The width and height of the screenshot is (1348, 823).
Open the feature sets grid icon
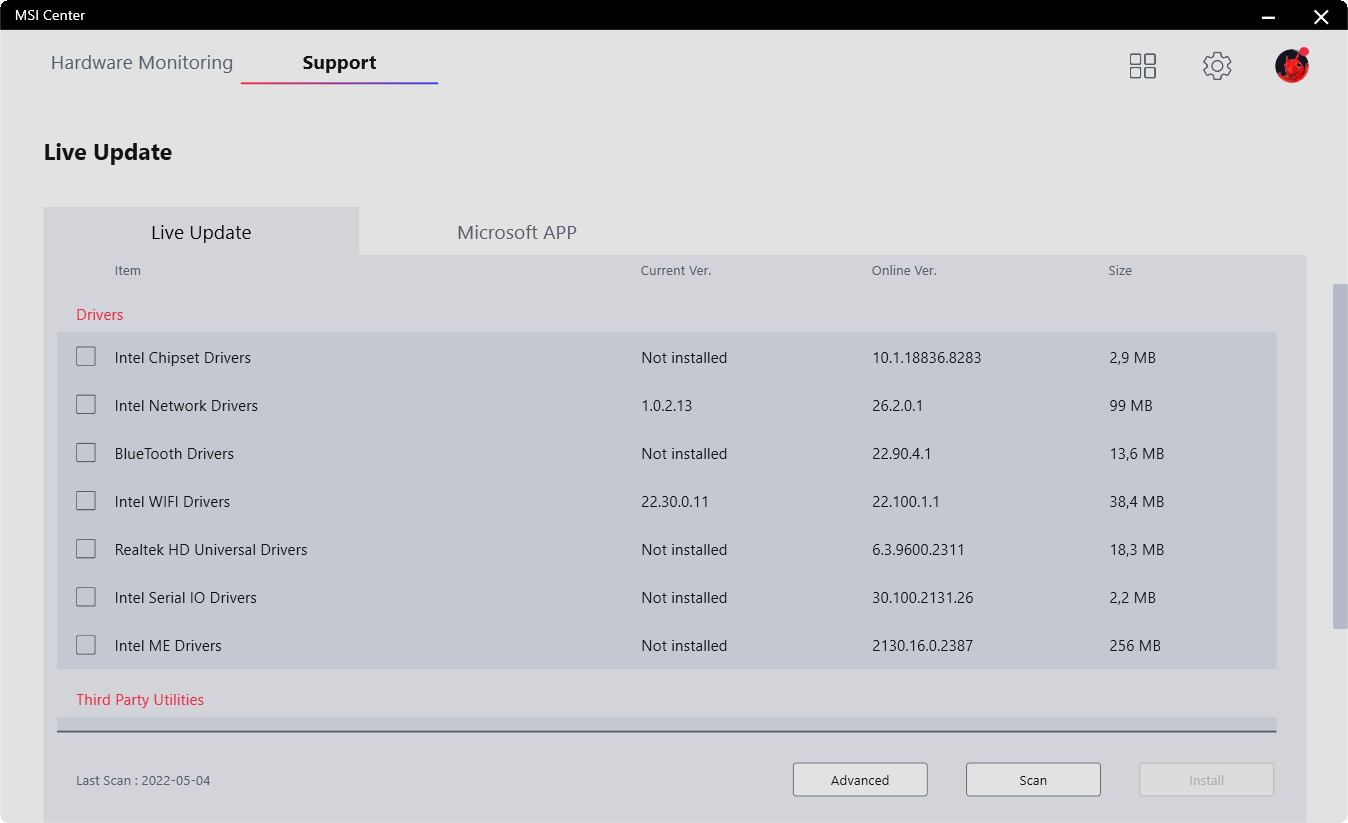pos(1143,66)
